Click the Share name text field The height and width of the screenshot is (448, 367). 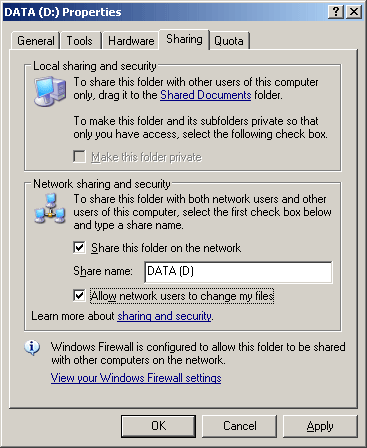tap(238, 272)
